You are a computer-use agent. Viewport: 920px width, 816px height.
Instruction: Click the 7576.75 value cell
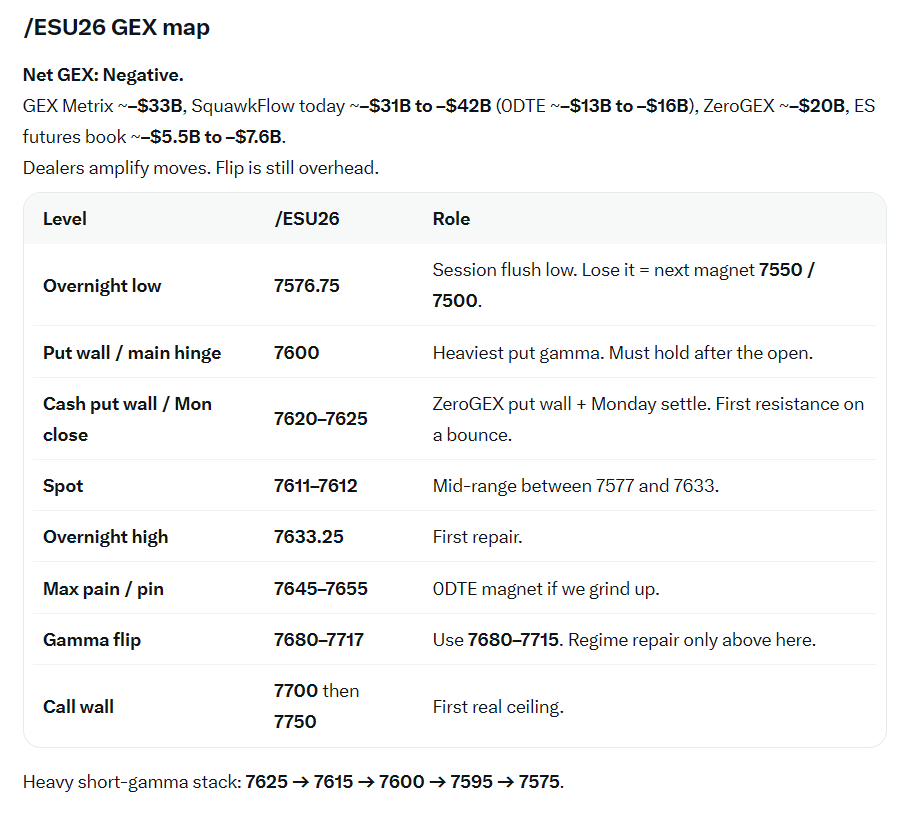(x=306, y=286)
